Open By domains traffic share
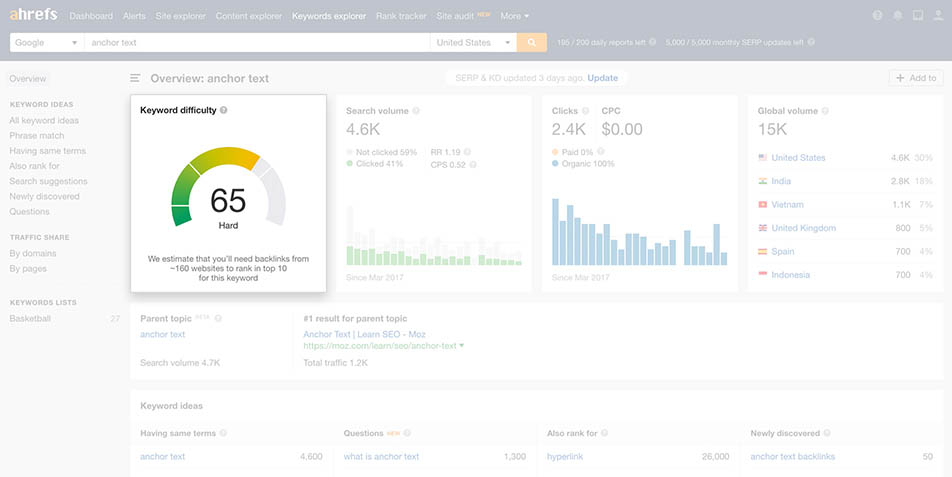952x477 pixels. point(33,254)
